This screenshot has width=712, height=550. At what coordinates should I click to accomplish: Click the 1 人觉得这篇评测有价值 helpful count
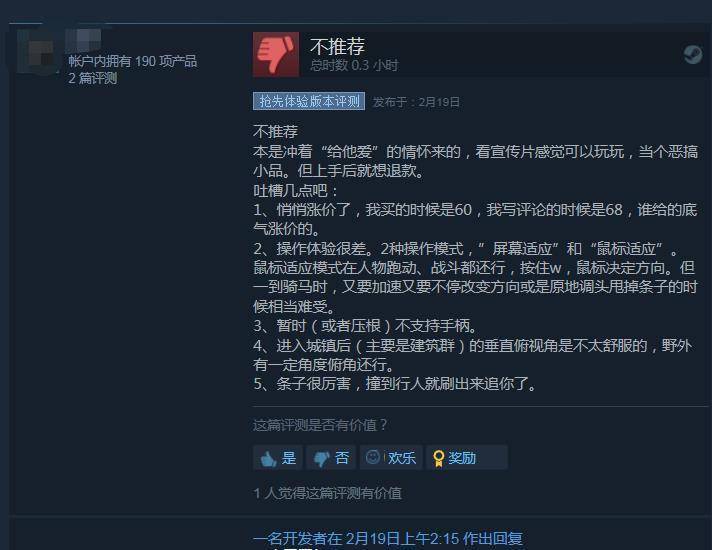327,493
